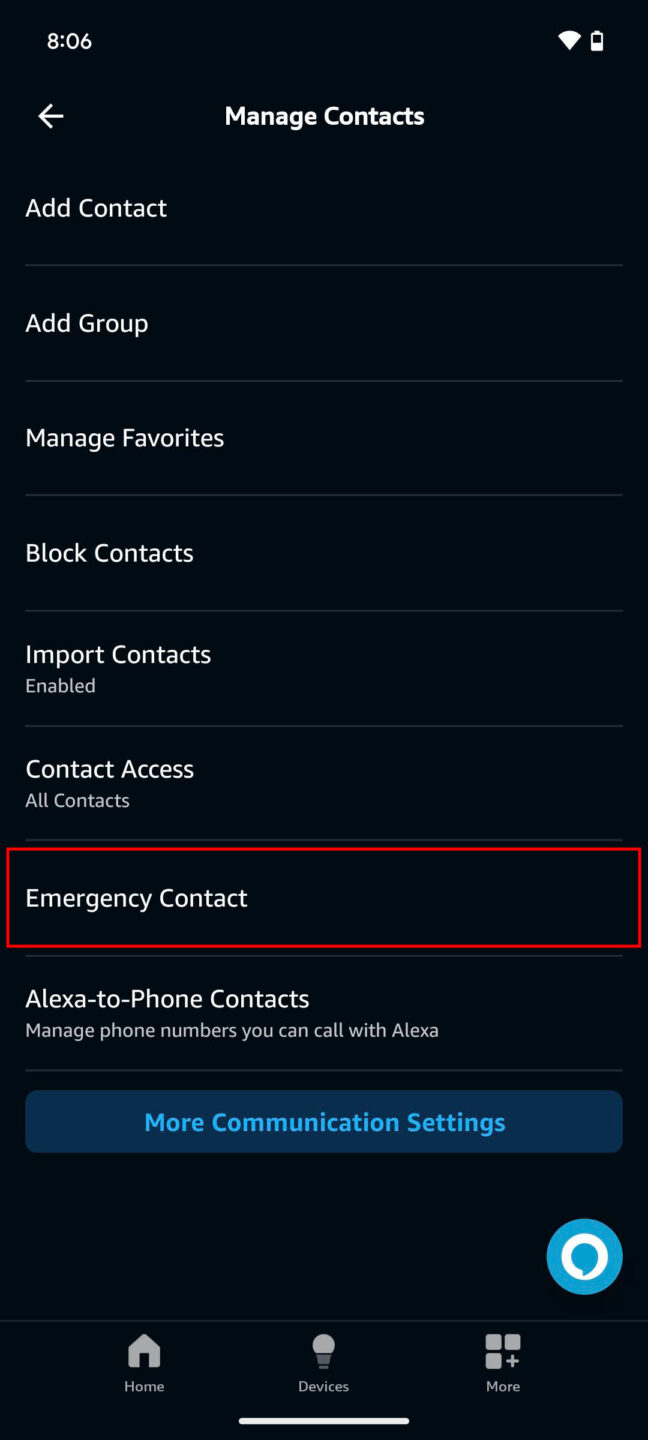Tap the back arrow to leave Manage Contacts
The width and height of the screenshot is (648, 1440).
50,116
